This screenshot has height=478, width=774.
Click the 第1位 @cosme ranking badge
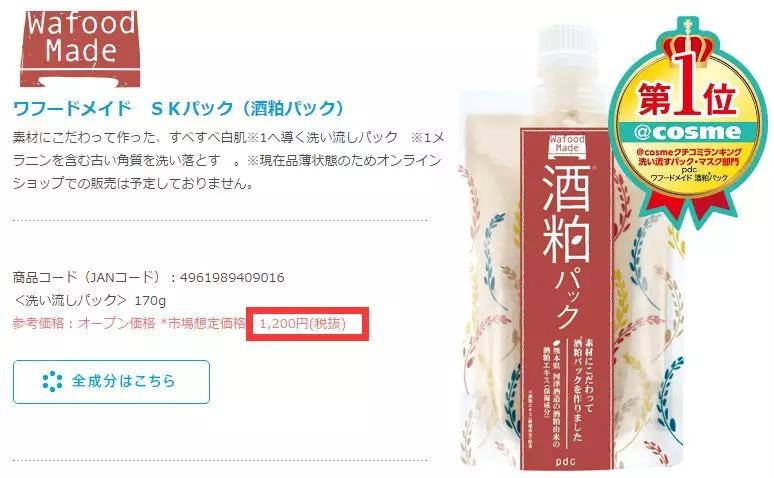[688, 120]
